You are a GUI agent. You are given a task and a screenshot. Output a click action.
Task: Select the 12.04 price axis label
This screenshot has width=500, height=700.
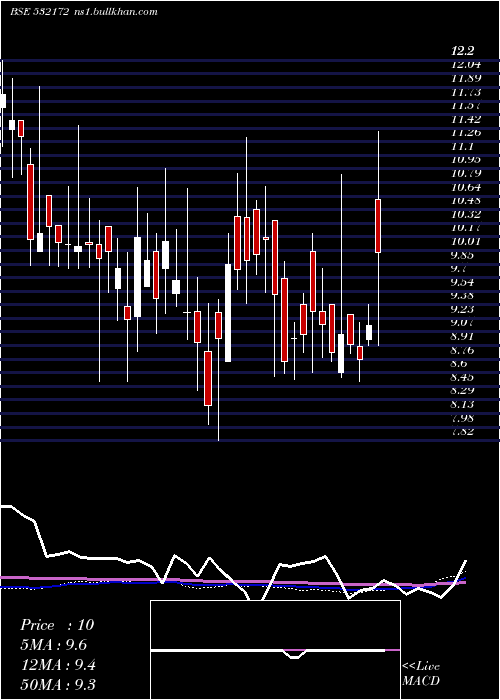pyautogui.click(x=467, y=65)
